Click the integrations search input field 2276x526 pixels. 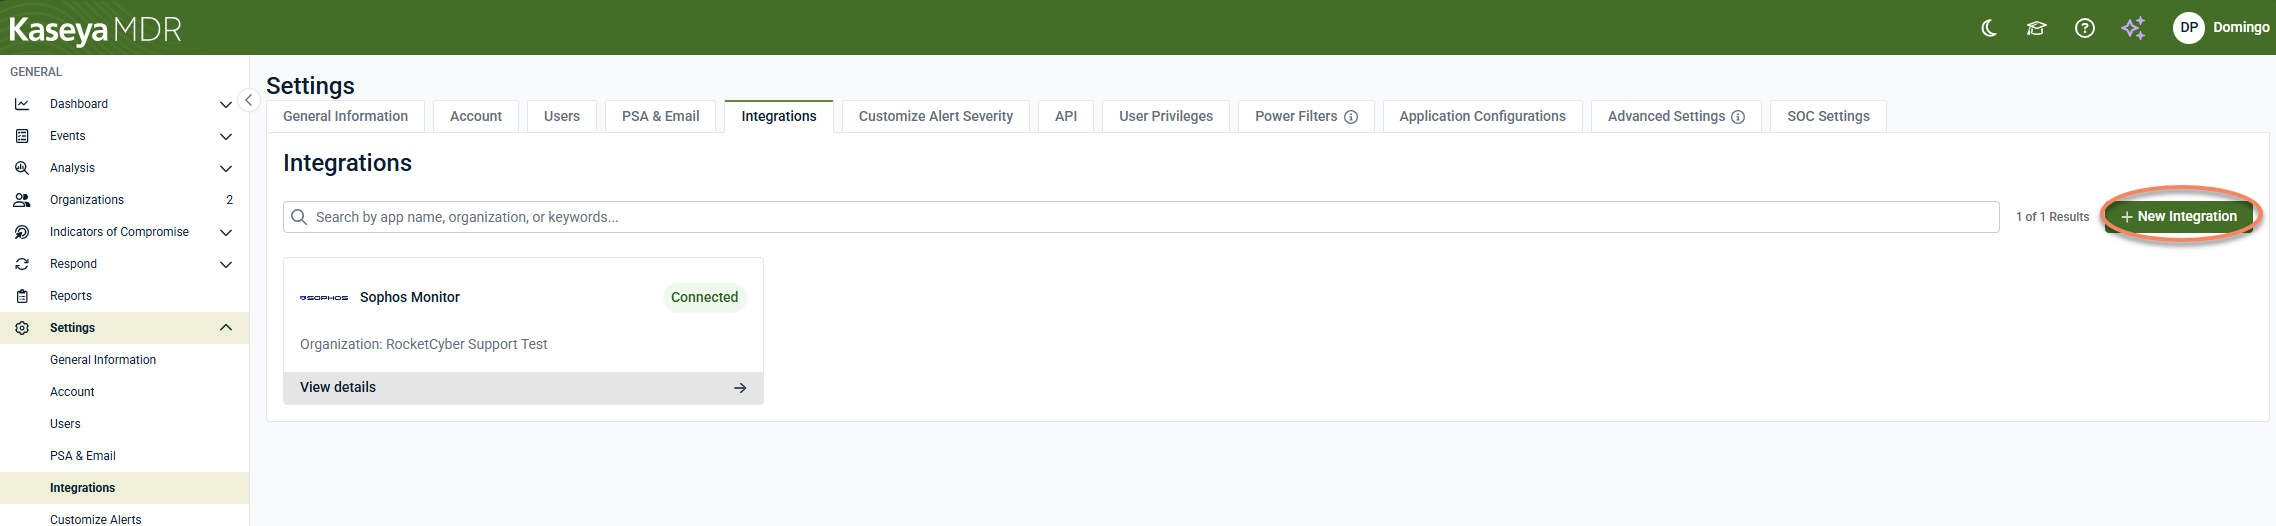click(1141, 217)
